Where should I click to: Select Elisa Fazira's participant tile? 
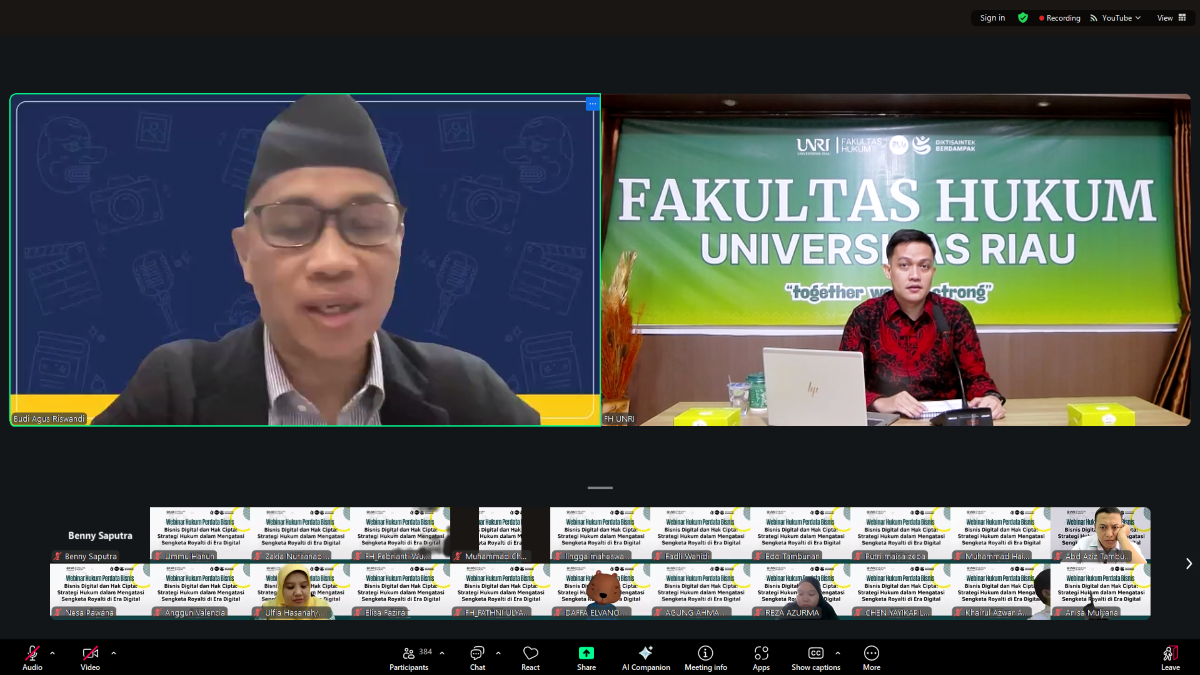click(399, 591)
